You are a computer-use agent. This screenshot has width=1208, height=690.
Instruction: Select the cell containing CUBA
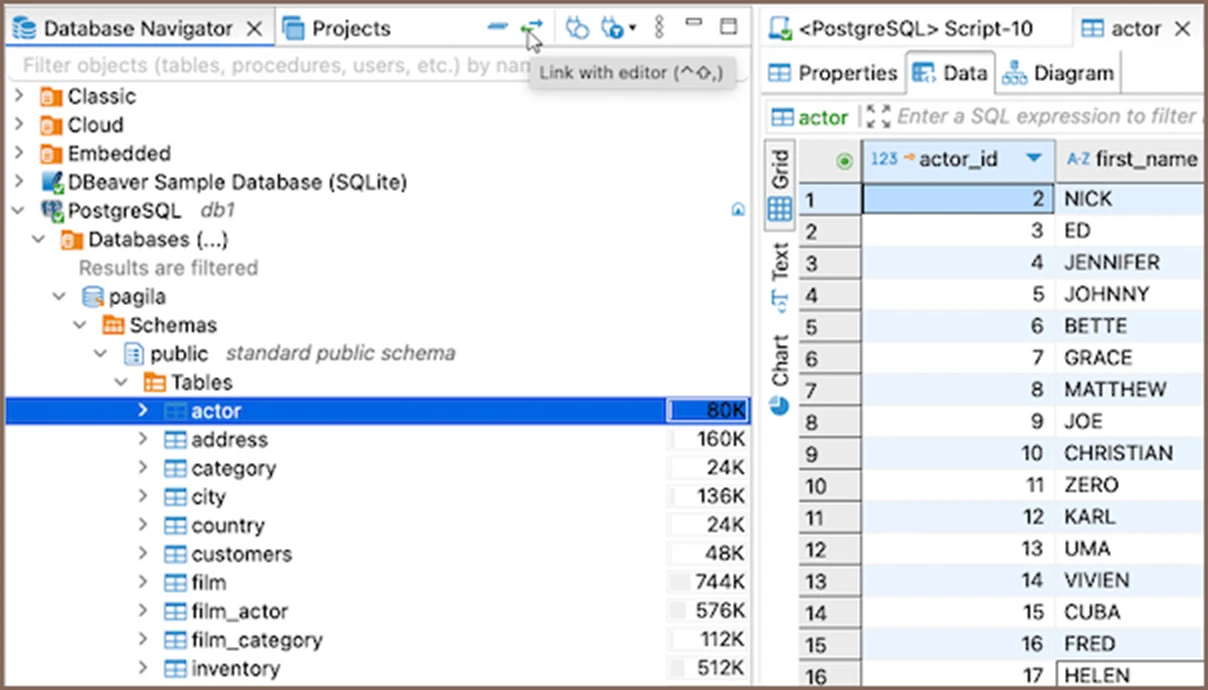coord(1131,612)
